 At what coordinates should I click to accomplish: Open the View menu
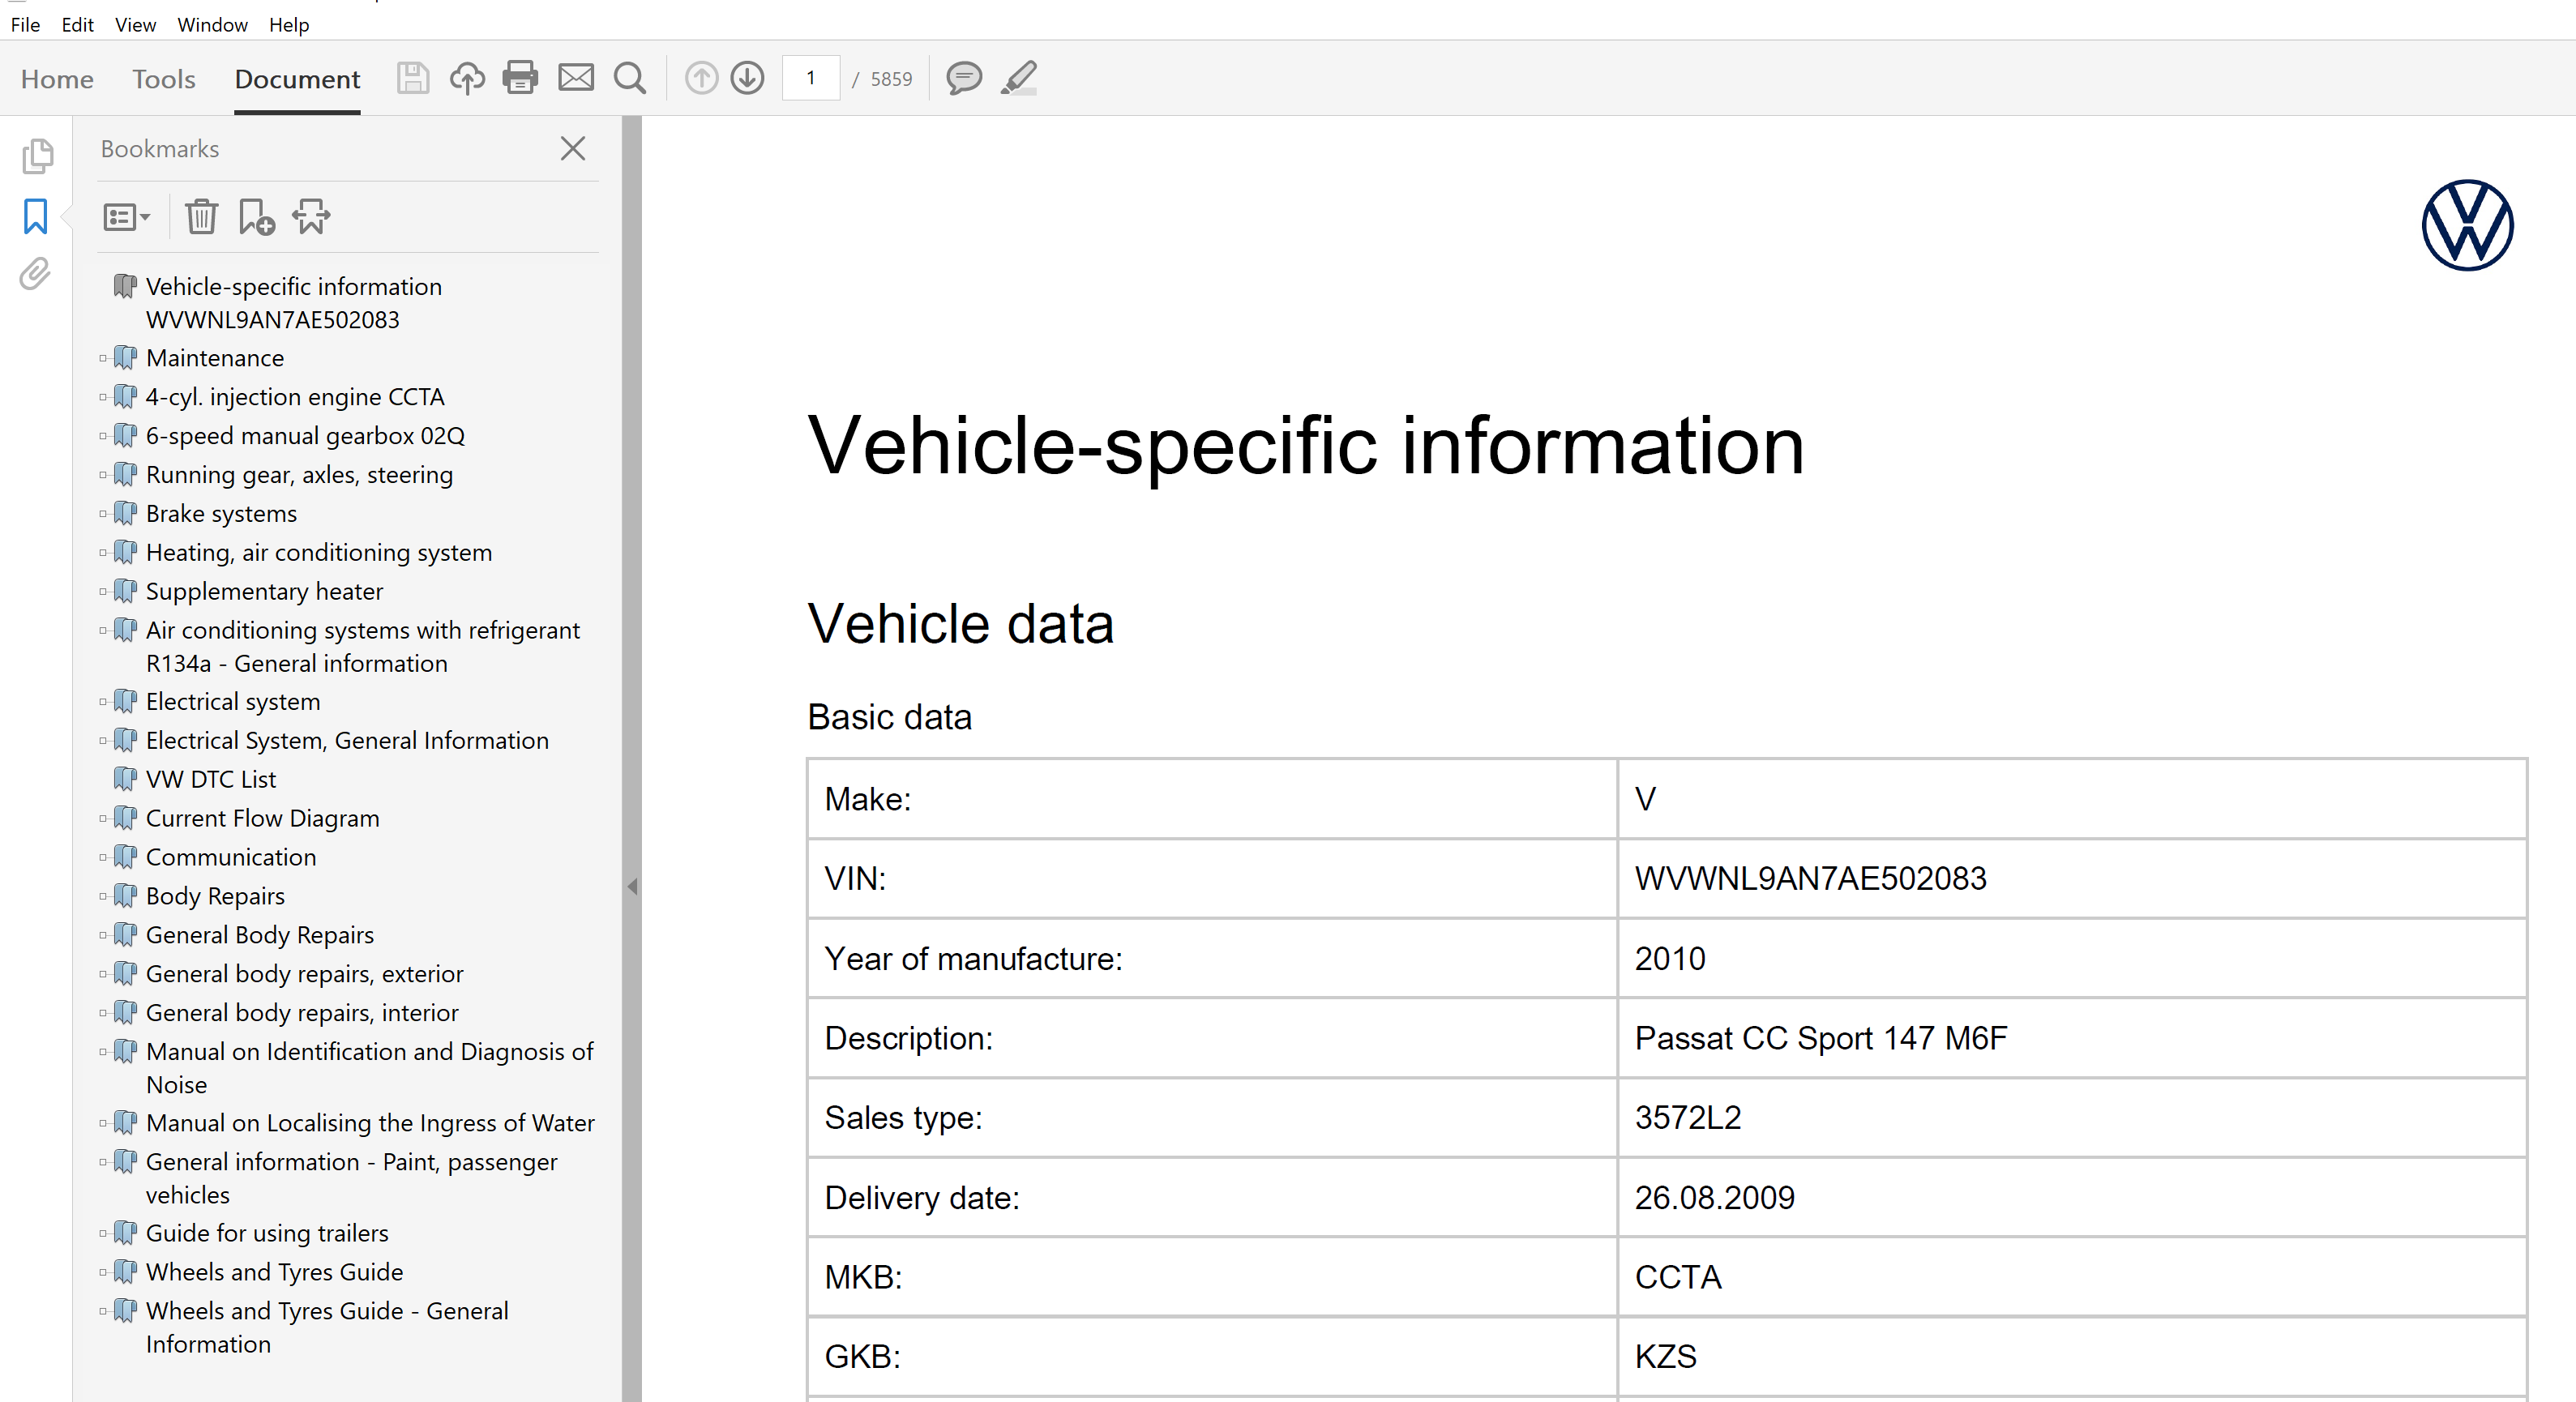135,24
